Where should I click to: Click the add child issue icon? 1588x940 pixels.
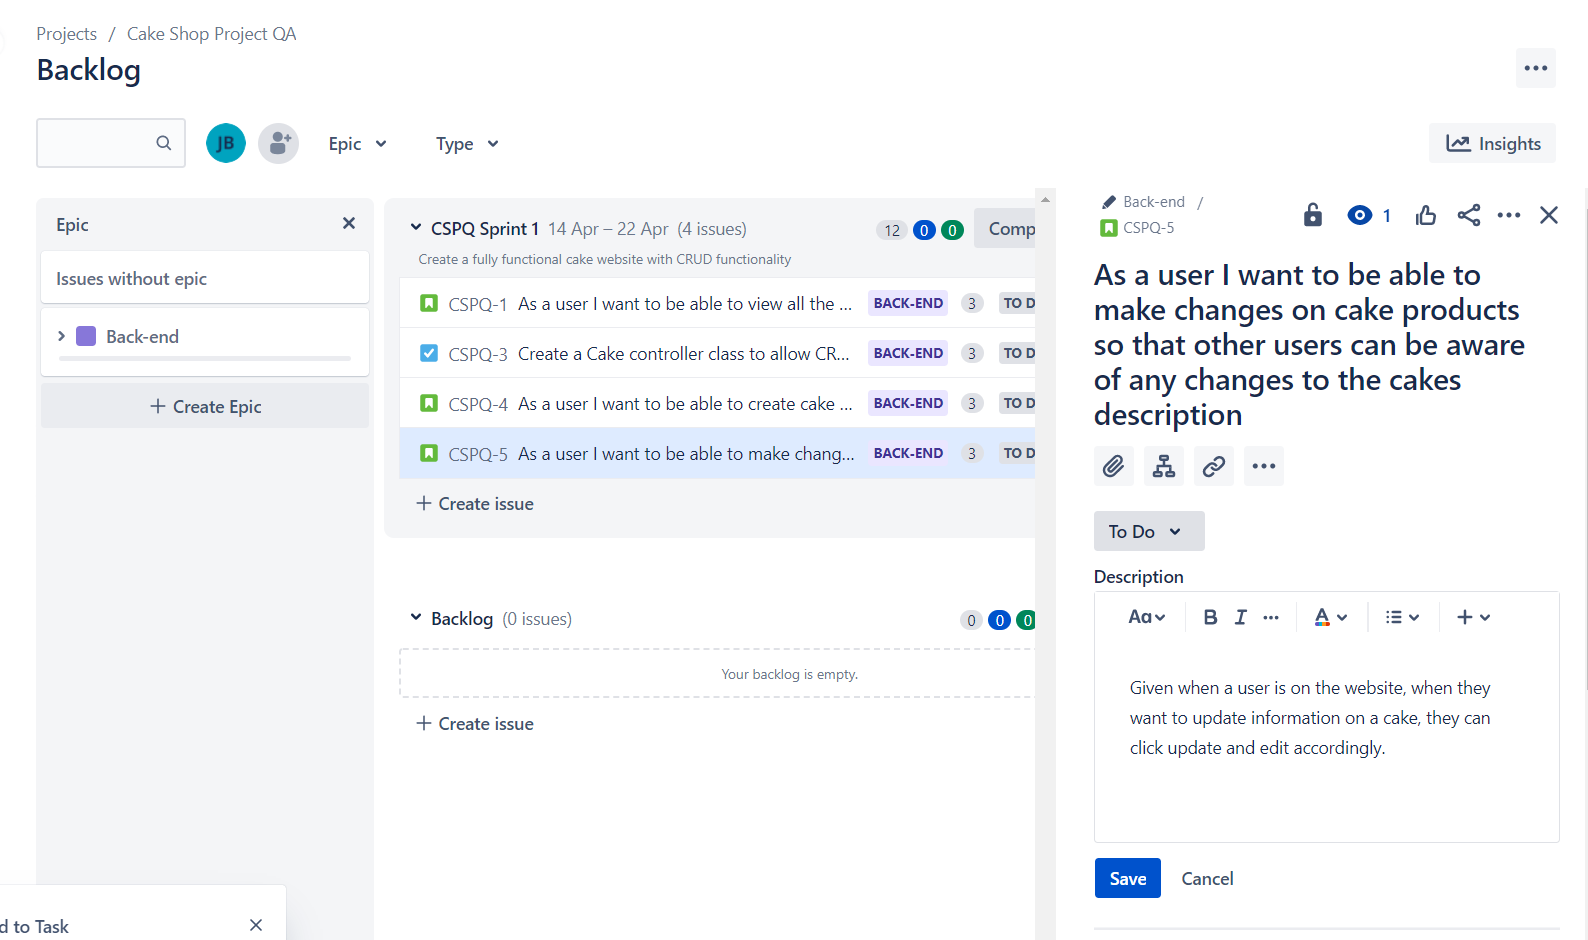[1164, 466]
